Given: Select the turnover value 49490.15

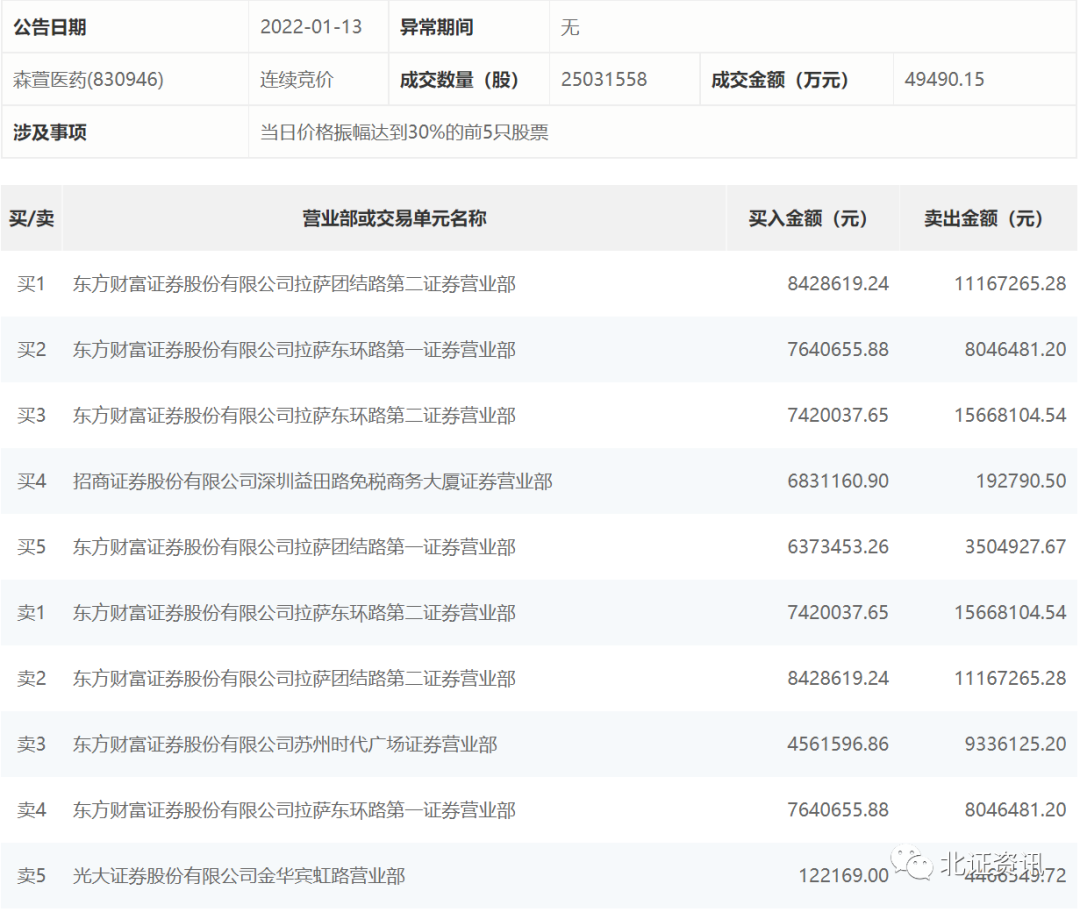Looking at the screenshot, I should click(944, 79).
